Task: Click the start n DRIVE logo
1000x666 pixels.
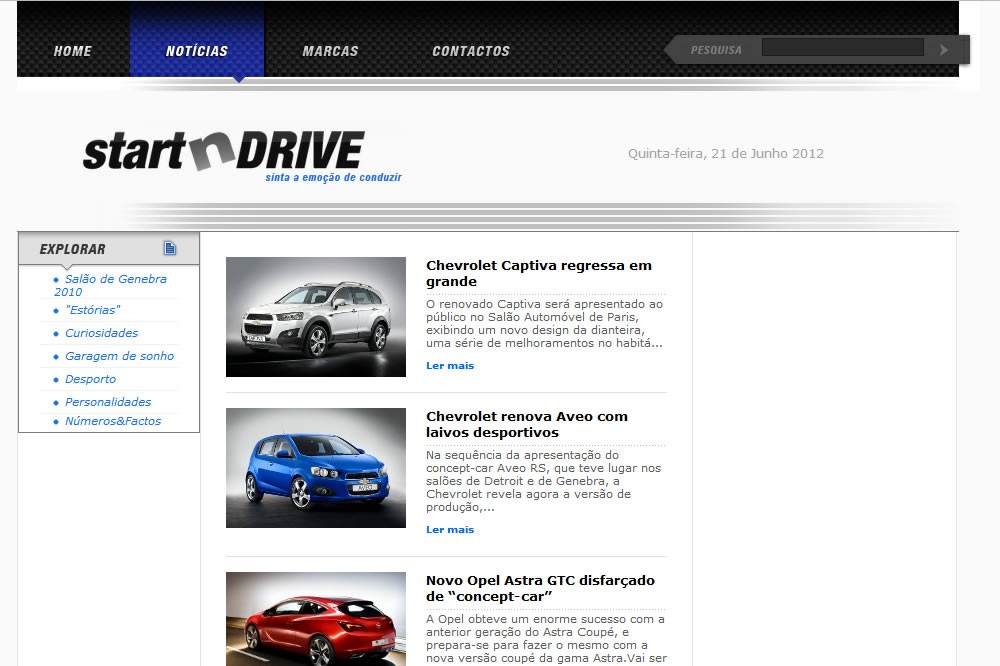Action: pos(224,151)
